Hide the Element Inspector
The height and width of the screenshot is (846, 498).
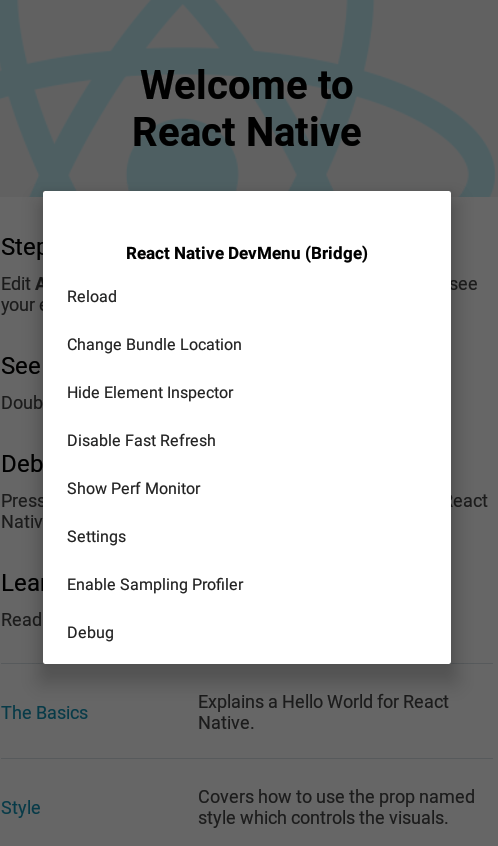point(247,393)
